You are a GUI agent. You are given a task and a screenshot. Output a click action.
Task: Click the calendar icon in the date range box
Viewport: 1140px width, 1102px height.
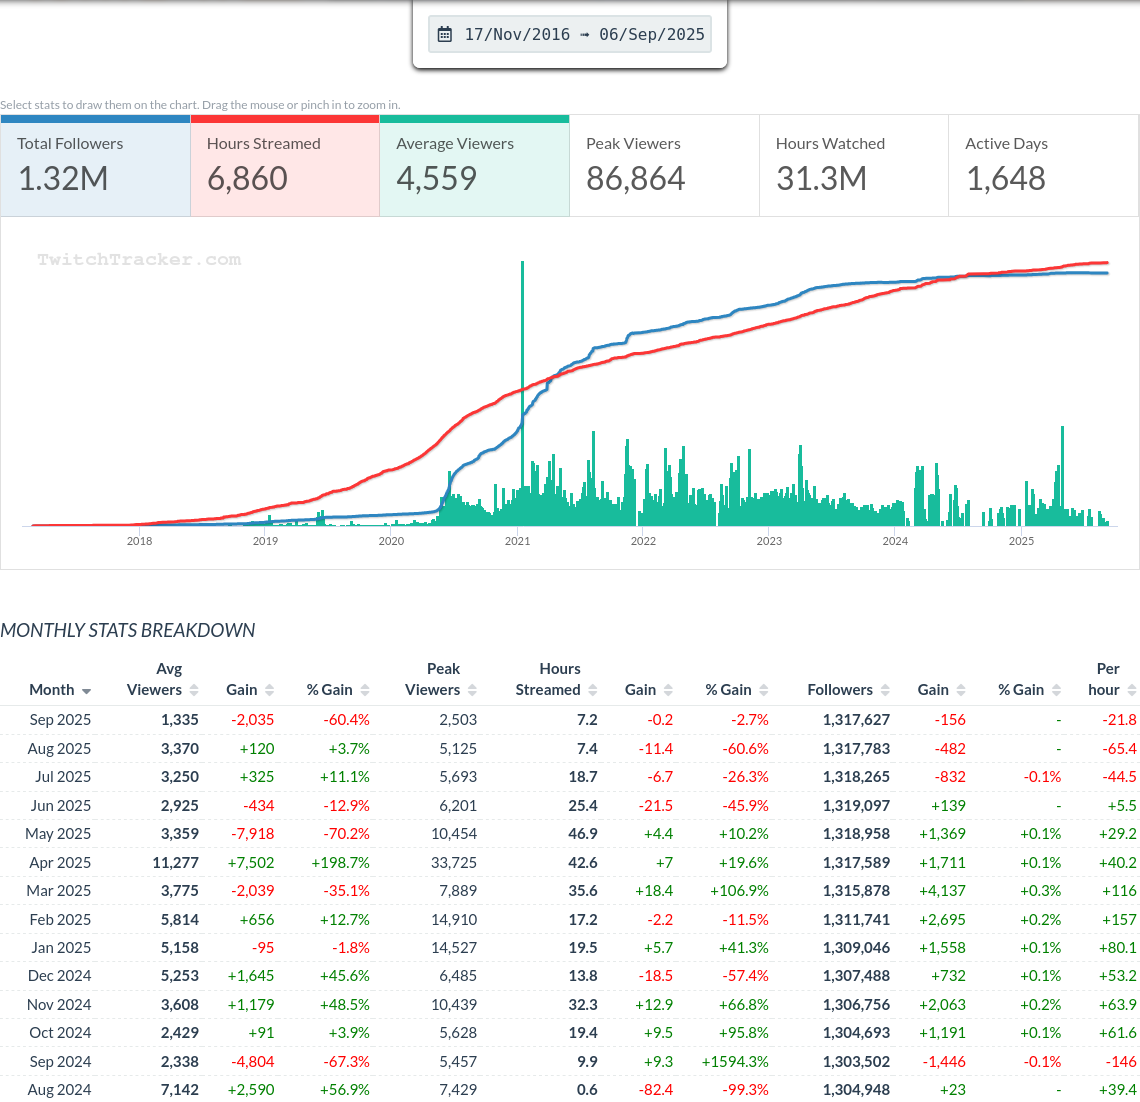[444, 34]
